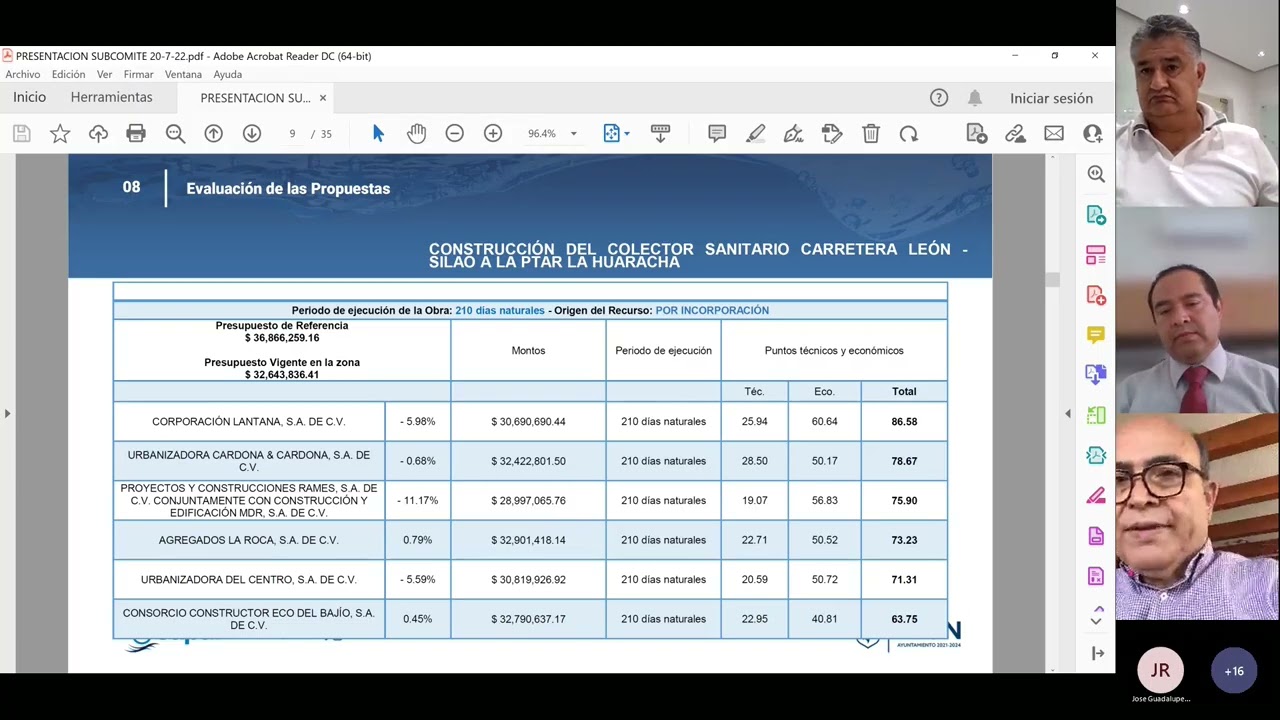Image resolution: width=1280 pixels, height=720 pixels.
Task: Click Iniciar sesión
Action: (x=1051, y=98)
